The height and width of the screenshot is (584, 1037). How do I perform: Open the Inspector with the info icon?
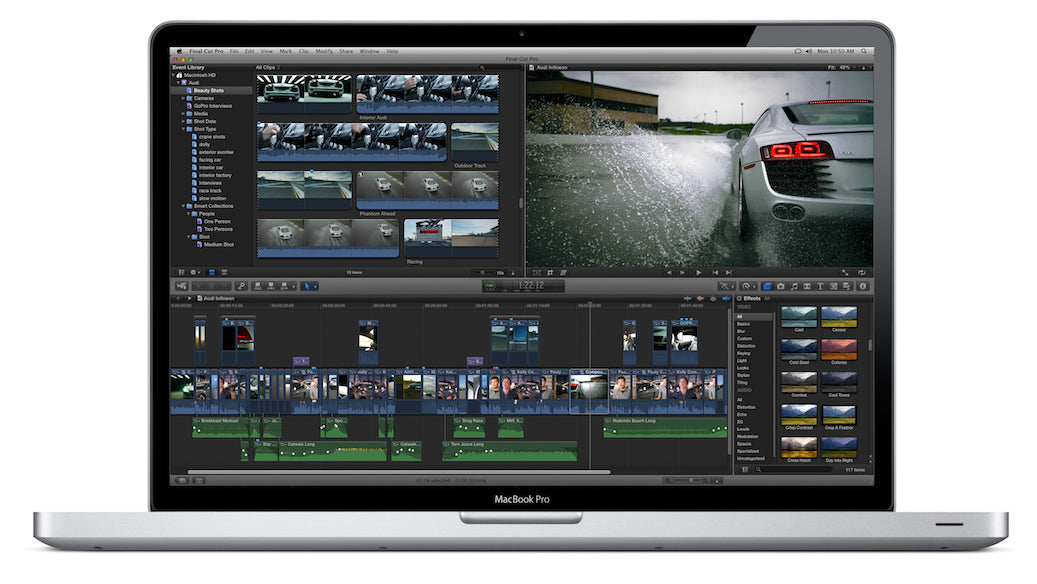(x=862, y=287)
